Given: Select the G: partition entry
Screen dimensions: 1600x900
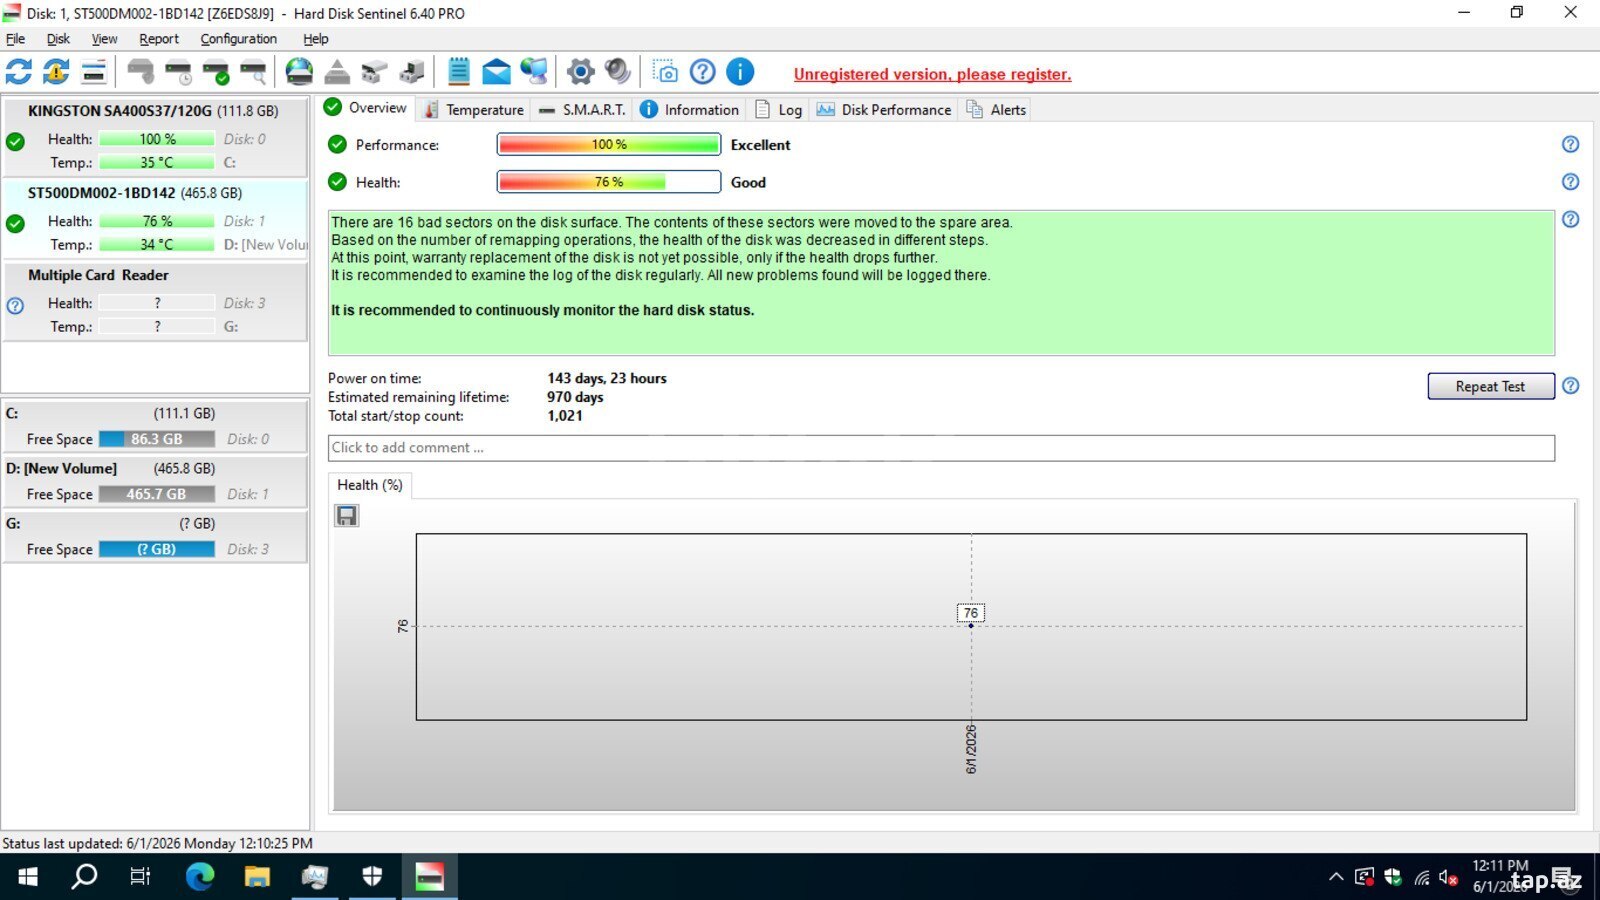Looking at the screenshot, I should 155,536.
